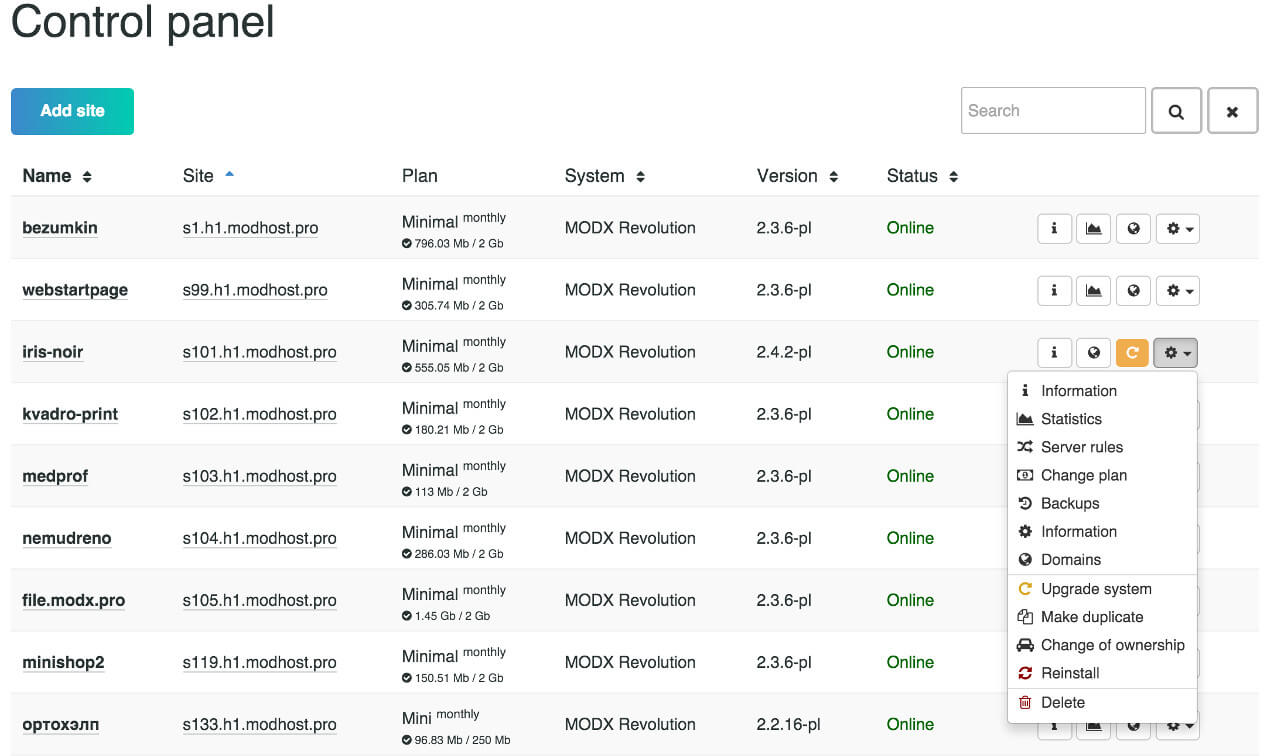Open the gear dropdown for bezumkin
Viewport: 1274px width, 756px height.
coord(1178,228)
